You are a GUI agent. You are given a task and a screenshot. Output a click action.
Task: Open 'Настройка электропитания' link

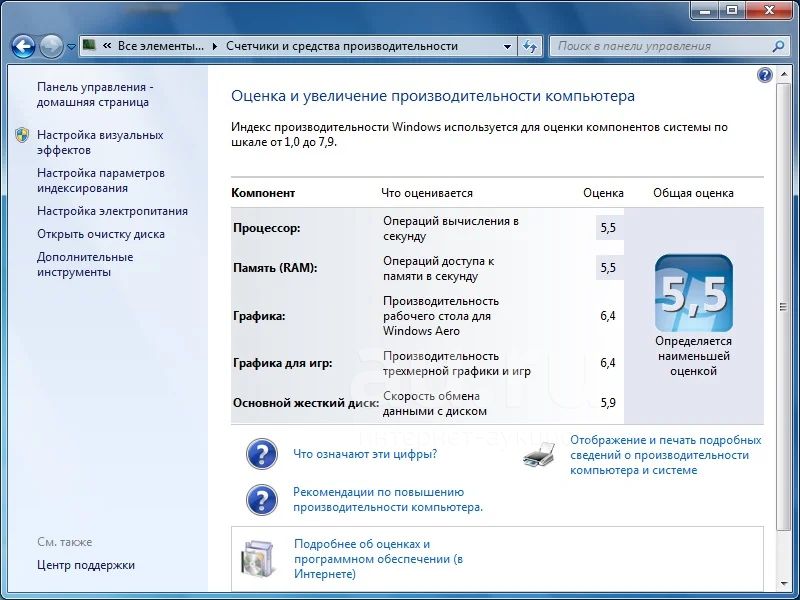pos(112,211)
